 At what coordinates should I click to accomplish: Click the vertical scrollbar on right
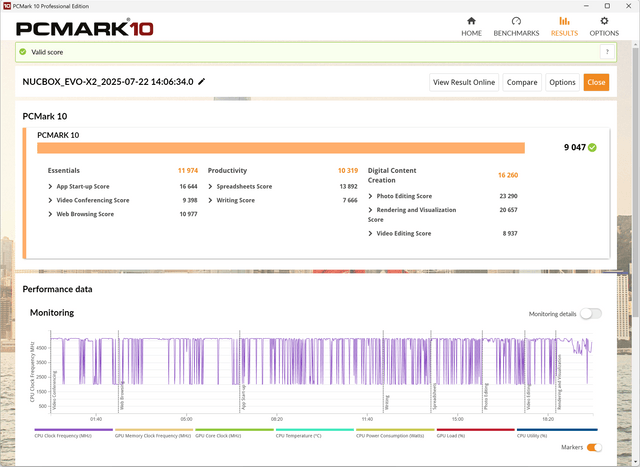click(x=636, y=180)
